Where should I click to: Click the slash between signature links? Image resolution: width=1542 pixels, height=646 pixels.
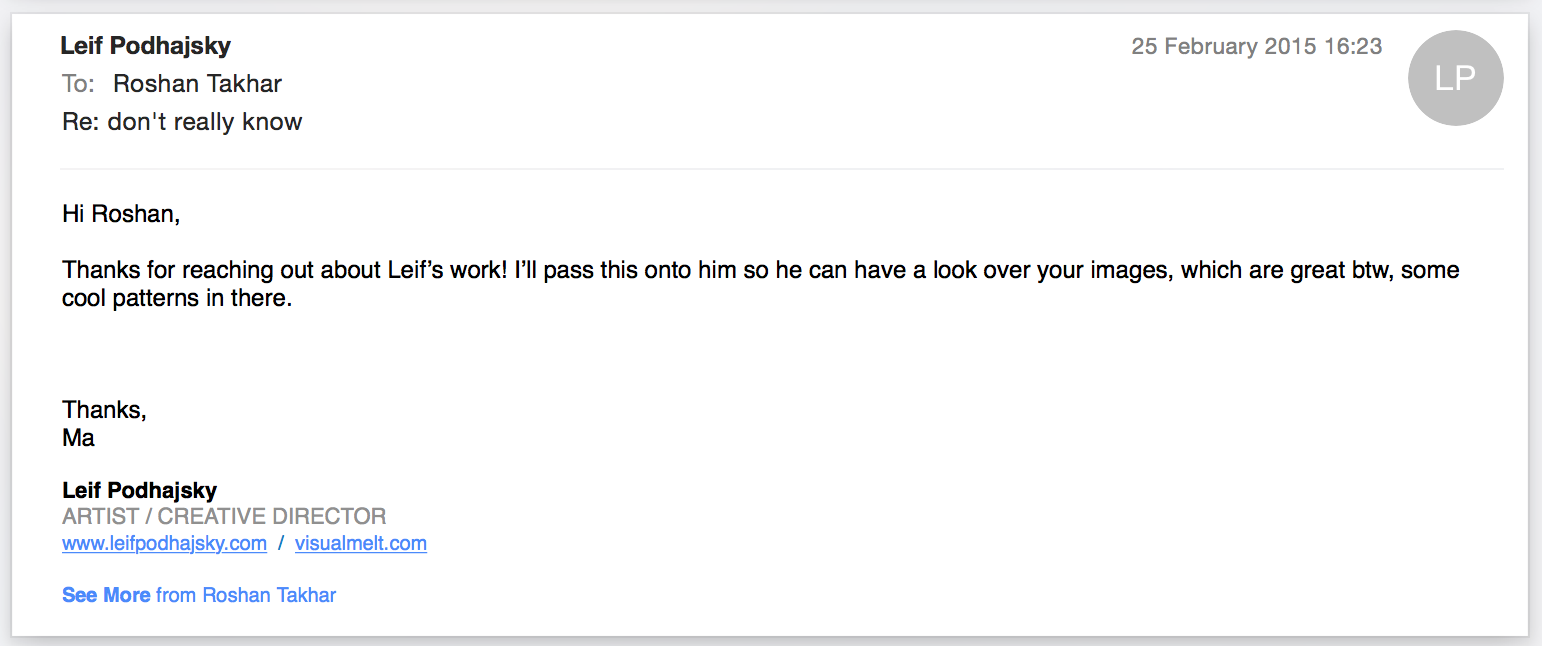[x=281, y=543]
